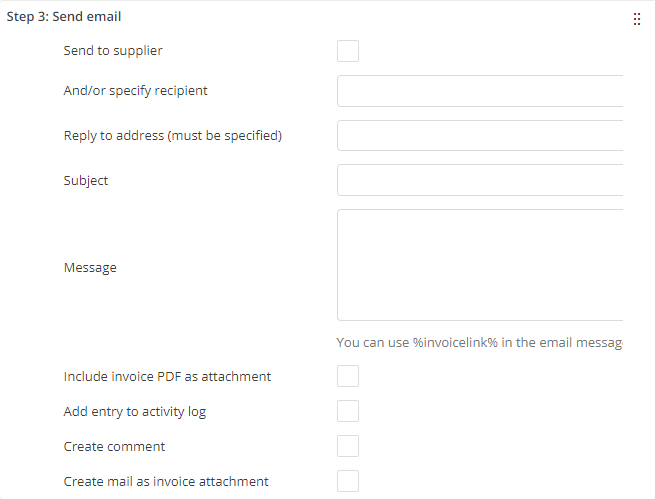The image size is (655, 499).
Task: Click the And/or specify recipient label
Action: (136, 91)
